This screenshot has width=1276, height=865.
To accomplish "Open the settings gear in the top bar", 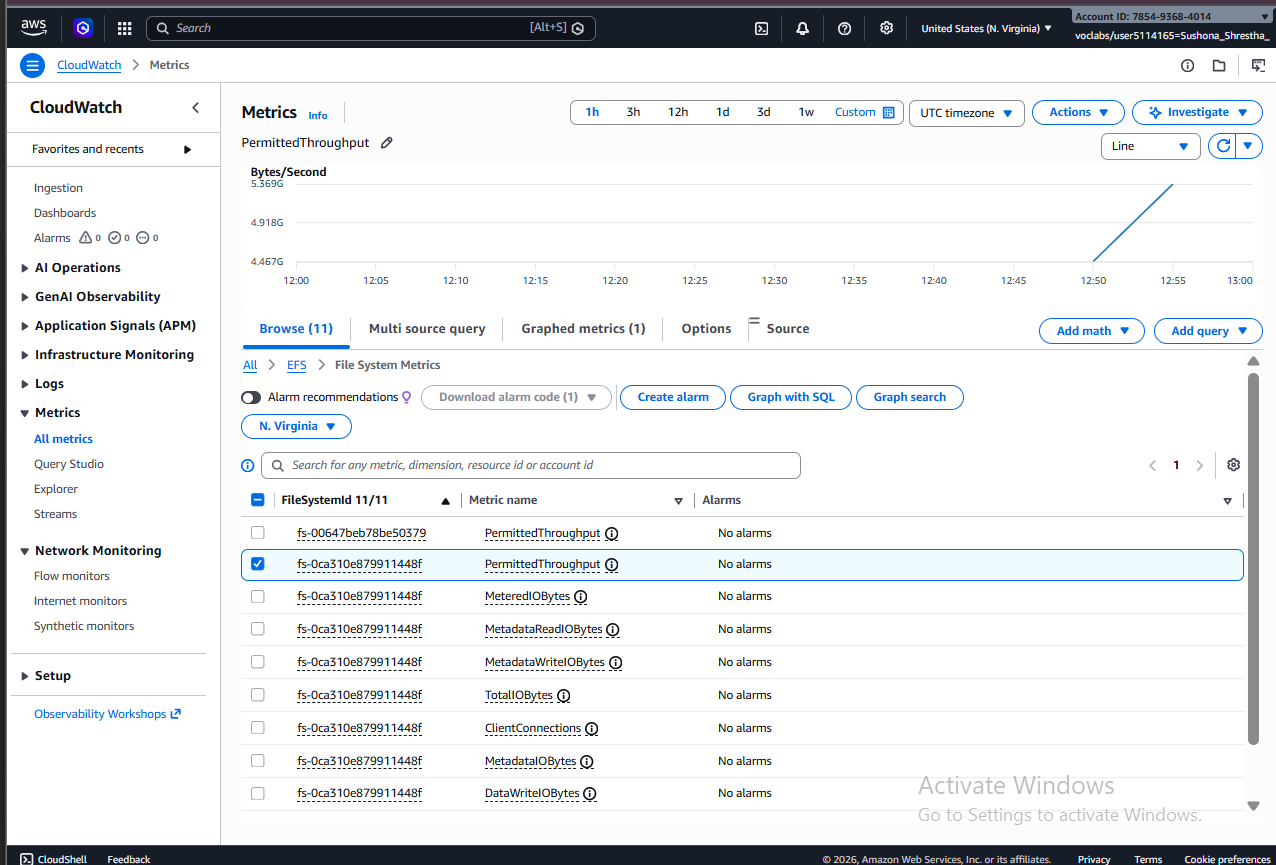I will tap(886, 28).
